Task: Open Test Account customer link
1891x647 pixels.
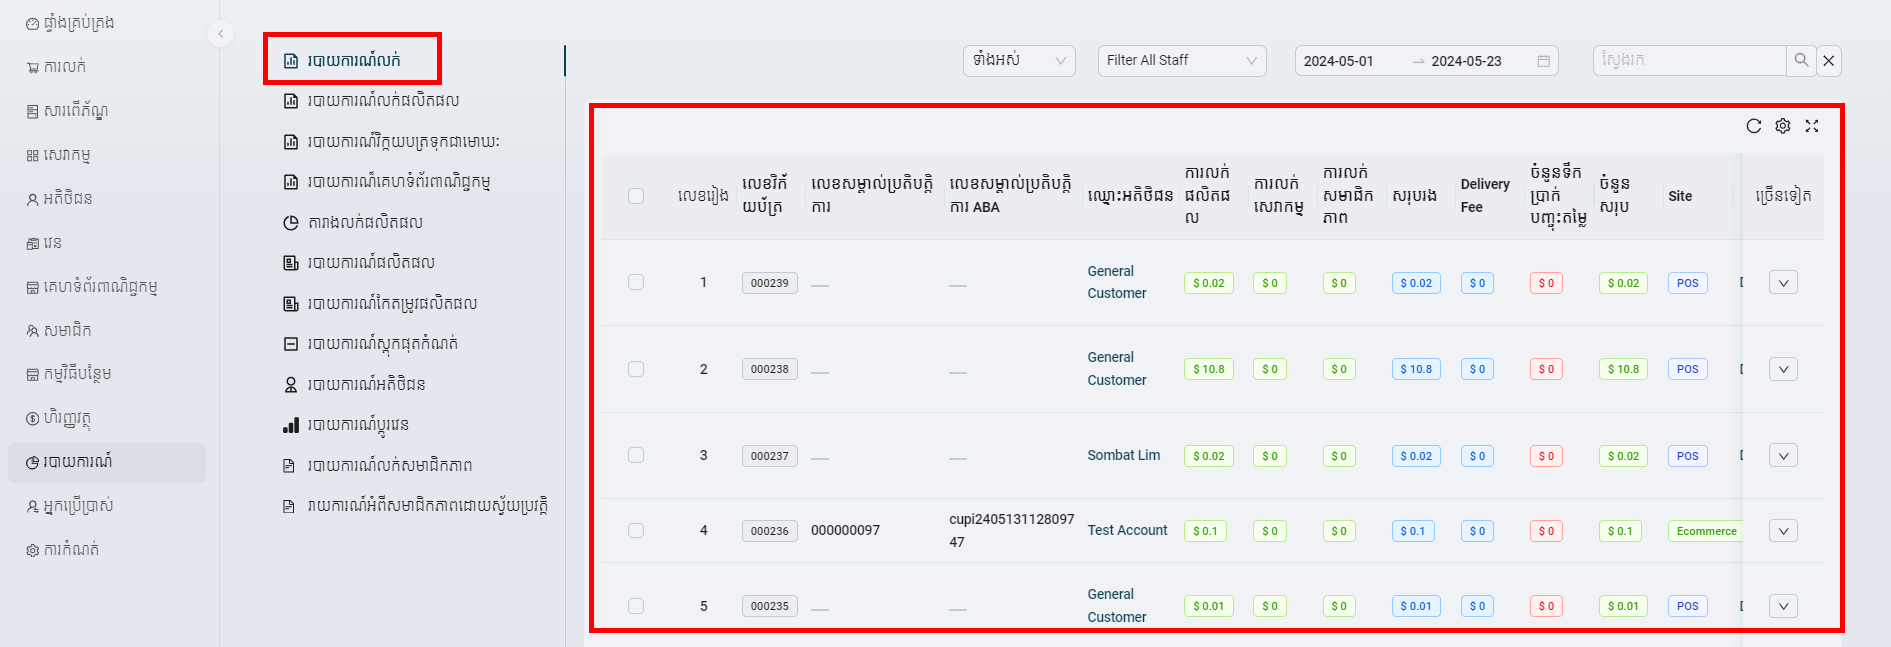Action: (1127, 530)
